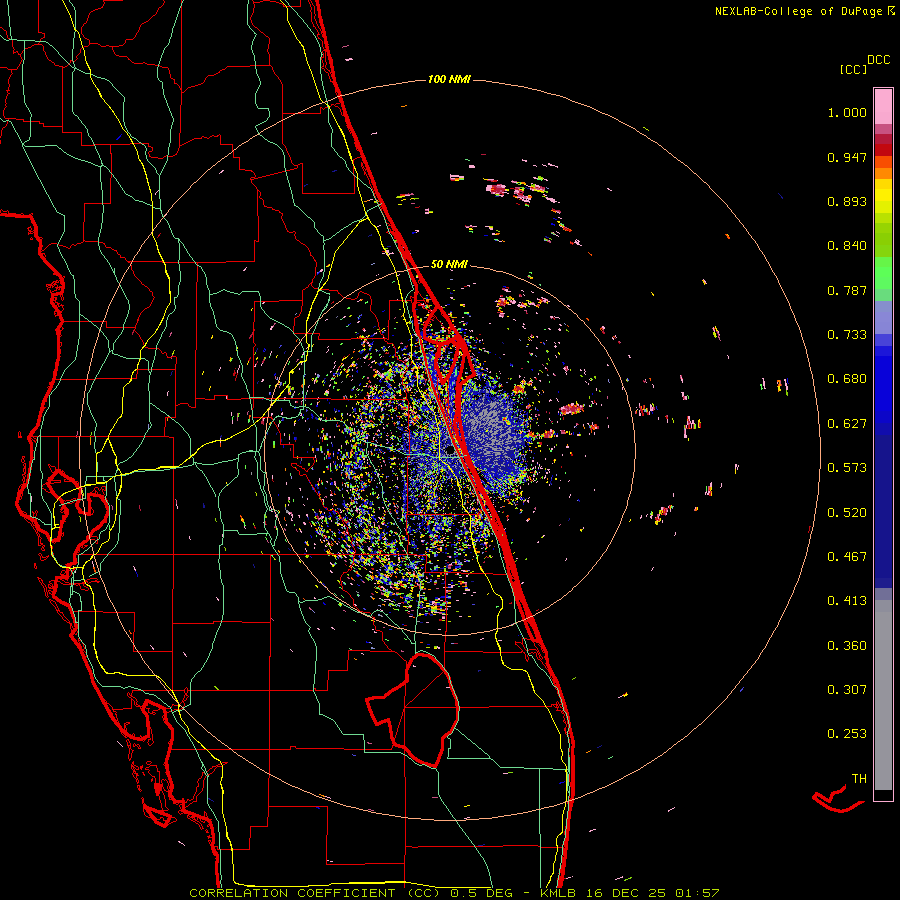Click the 0.733 legend value
The width and height of the screenshot is (900, 900).
click(847, 334)
